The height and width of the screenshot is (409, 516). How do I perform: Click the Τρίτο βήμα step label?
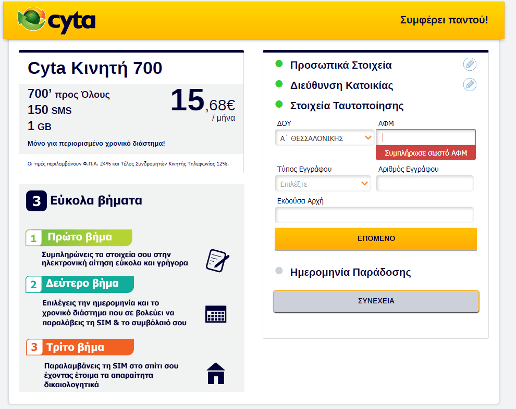tap(80, 347)
